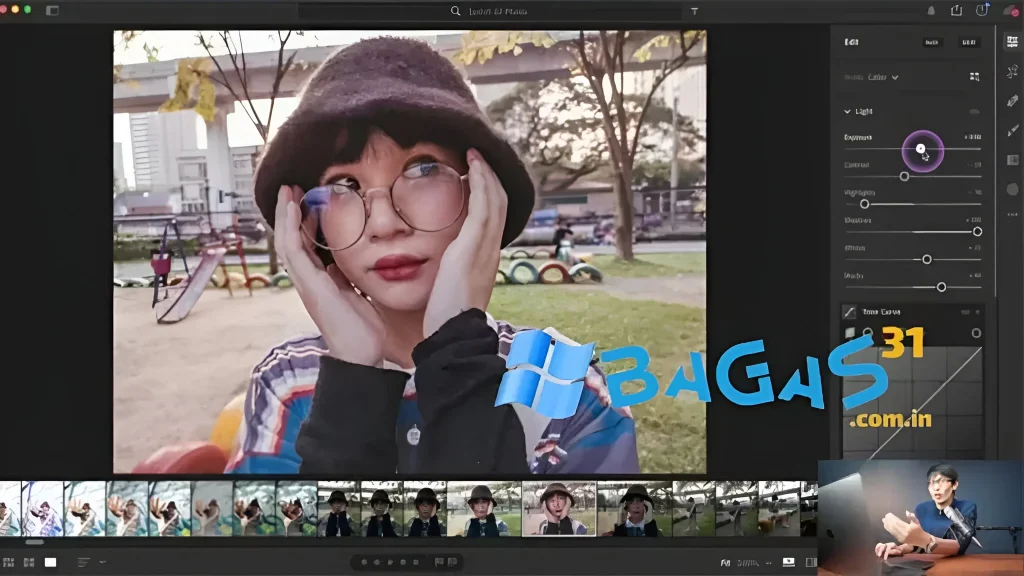The width and height of the screenshot is (1024, 576).
Task: Click the Exposure numeric value field
Action: click(x=972, y=137)
